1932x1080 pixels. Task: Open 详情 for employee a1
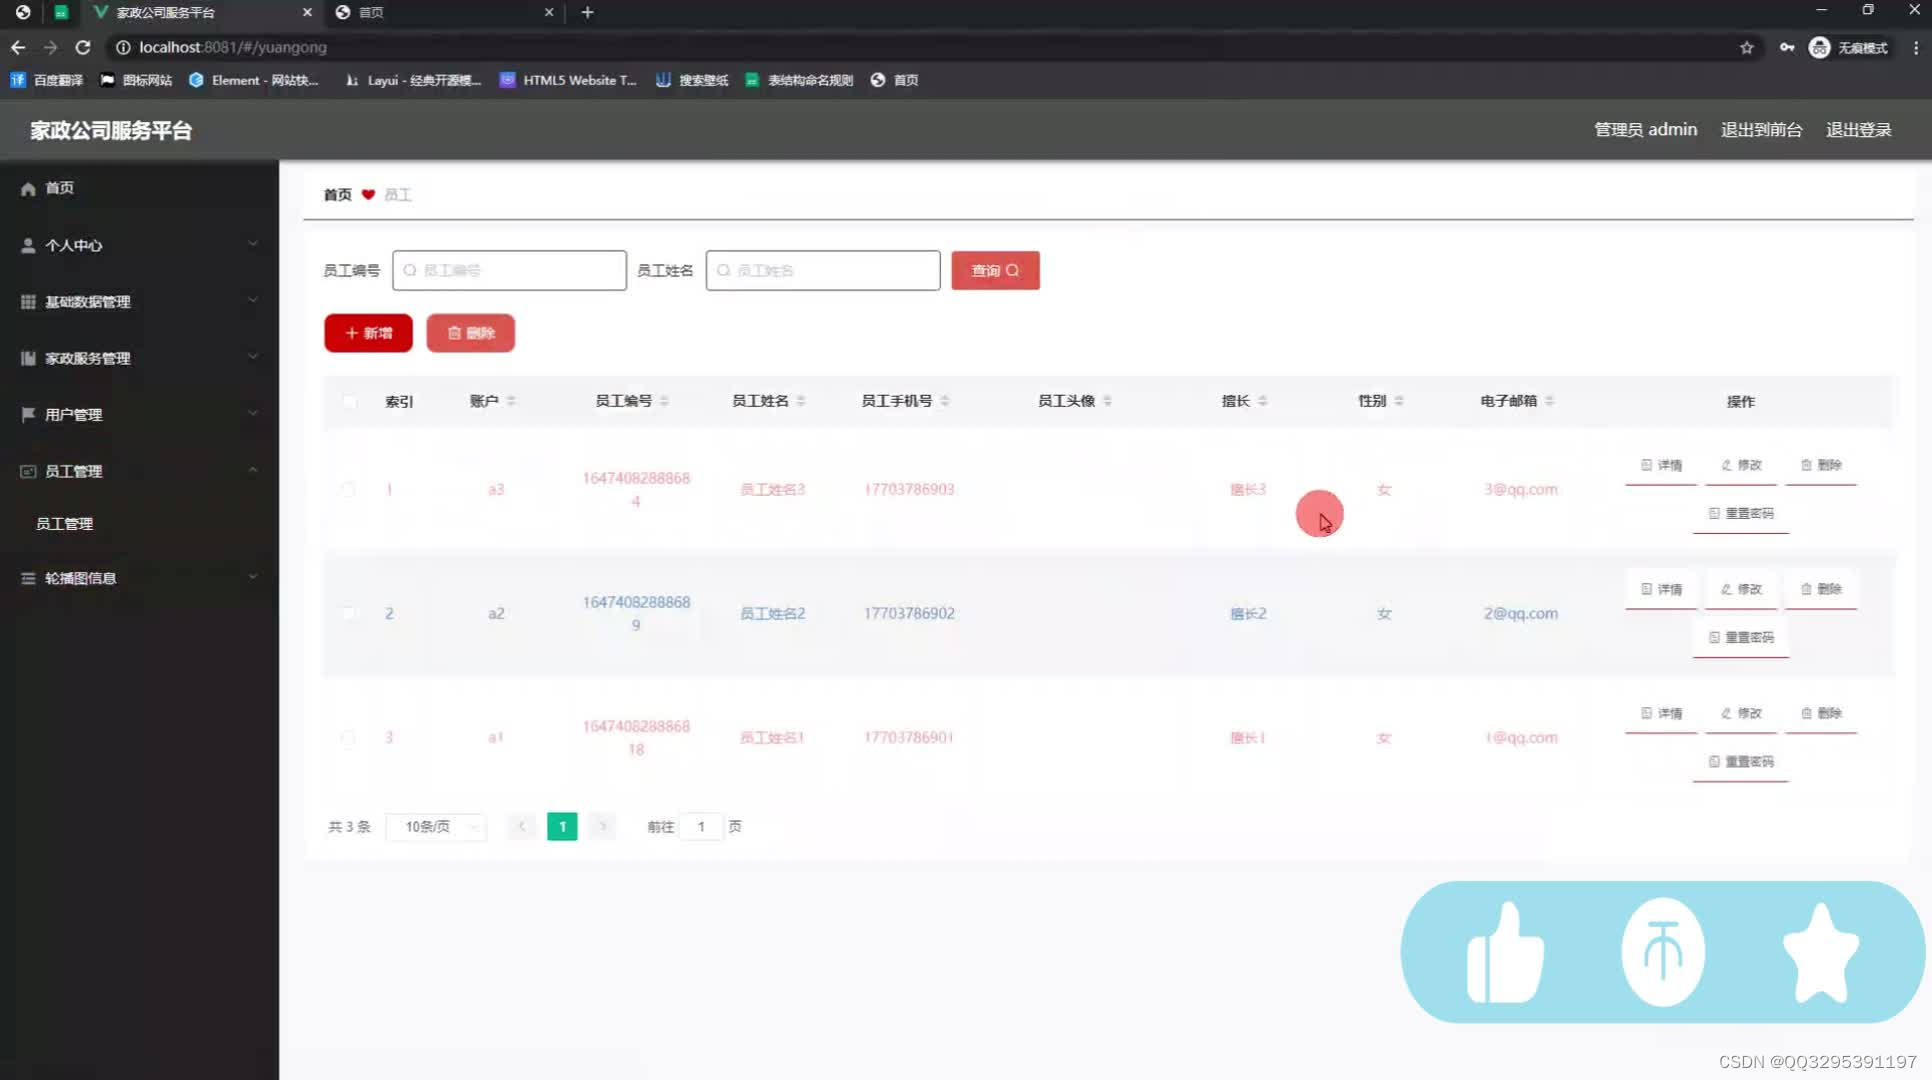pos(1661,713)
